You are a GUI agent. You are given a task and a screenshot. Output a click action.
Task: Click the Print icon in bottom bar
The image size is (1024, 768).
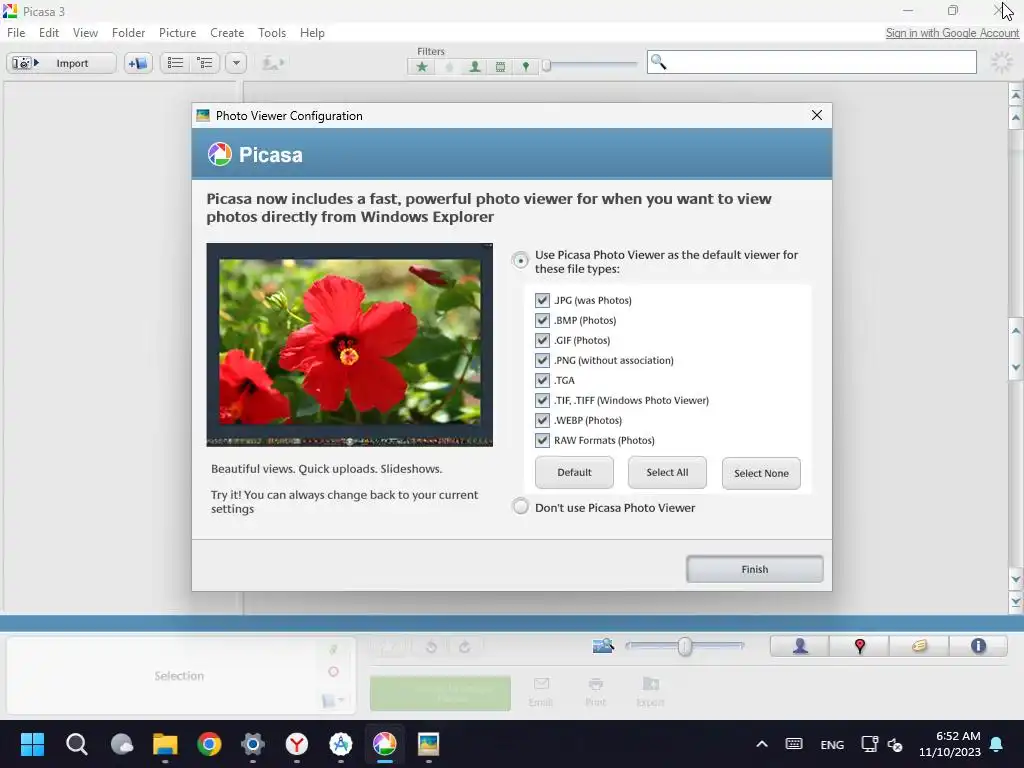tap(595, 692)
